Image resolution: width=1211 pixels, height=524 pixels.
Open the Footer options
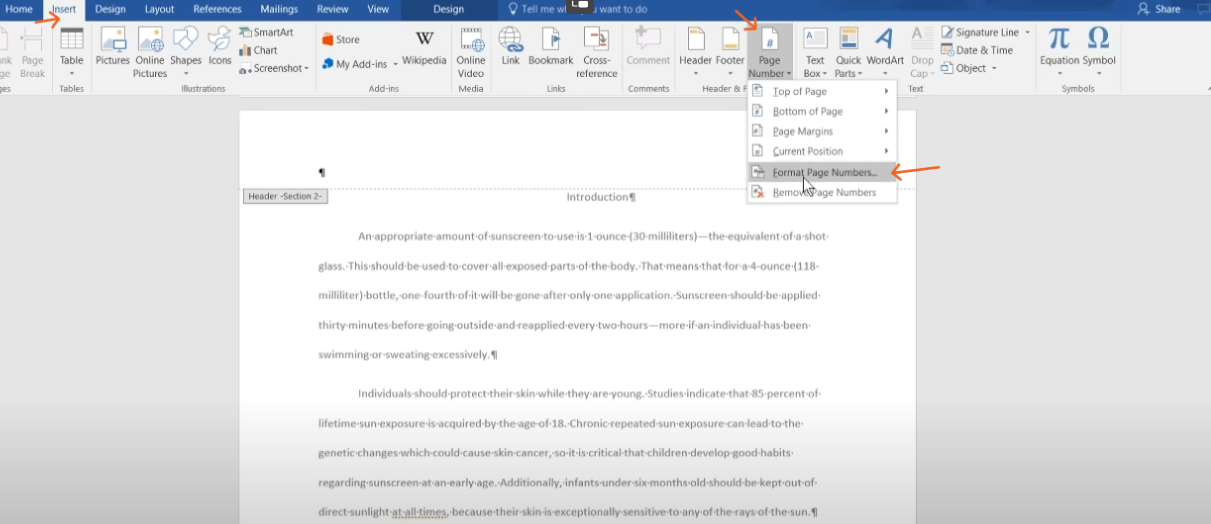pyautogui.click(x=731, y=52)
